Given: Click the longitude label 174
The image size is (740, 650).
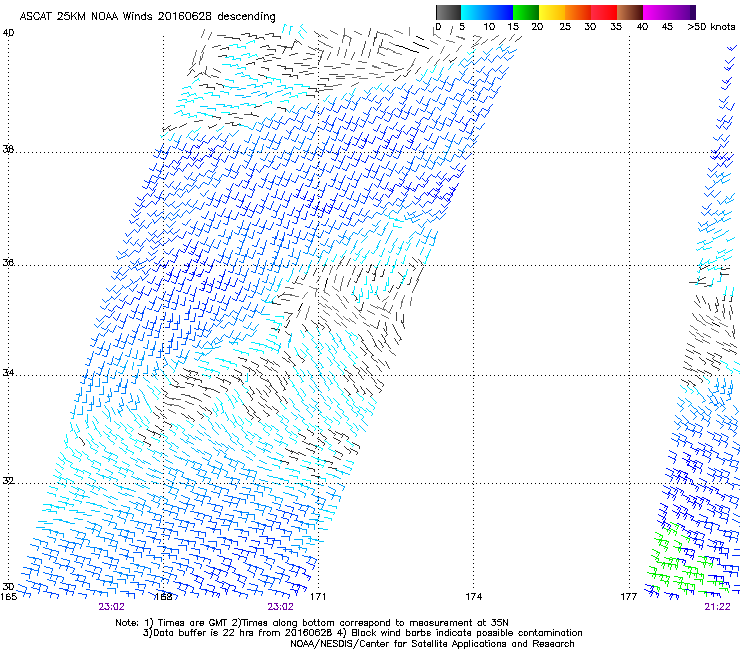Looking at the screenshot, I should (473, 597).
